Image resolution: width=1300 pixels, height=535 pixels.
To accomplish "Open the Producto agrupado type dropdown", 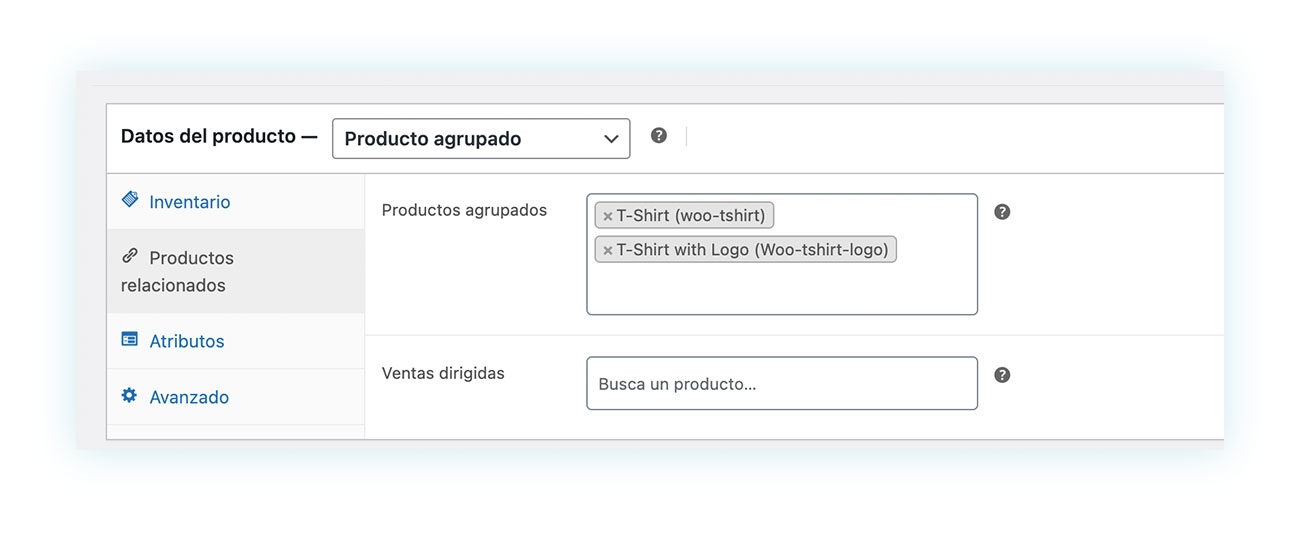I will pyautogui.click(x=481, y=139).
